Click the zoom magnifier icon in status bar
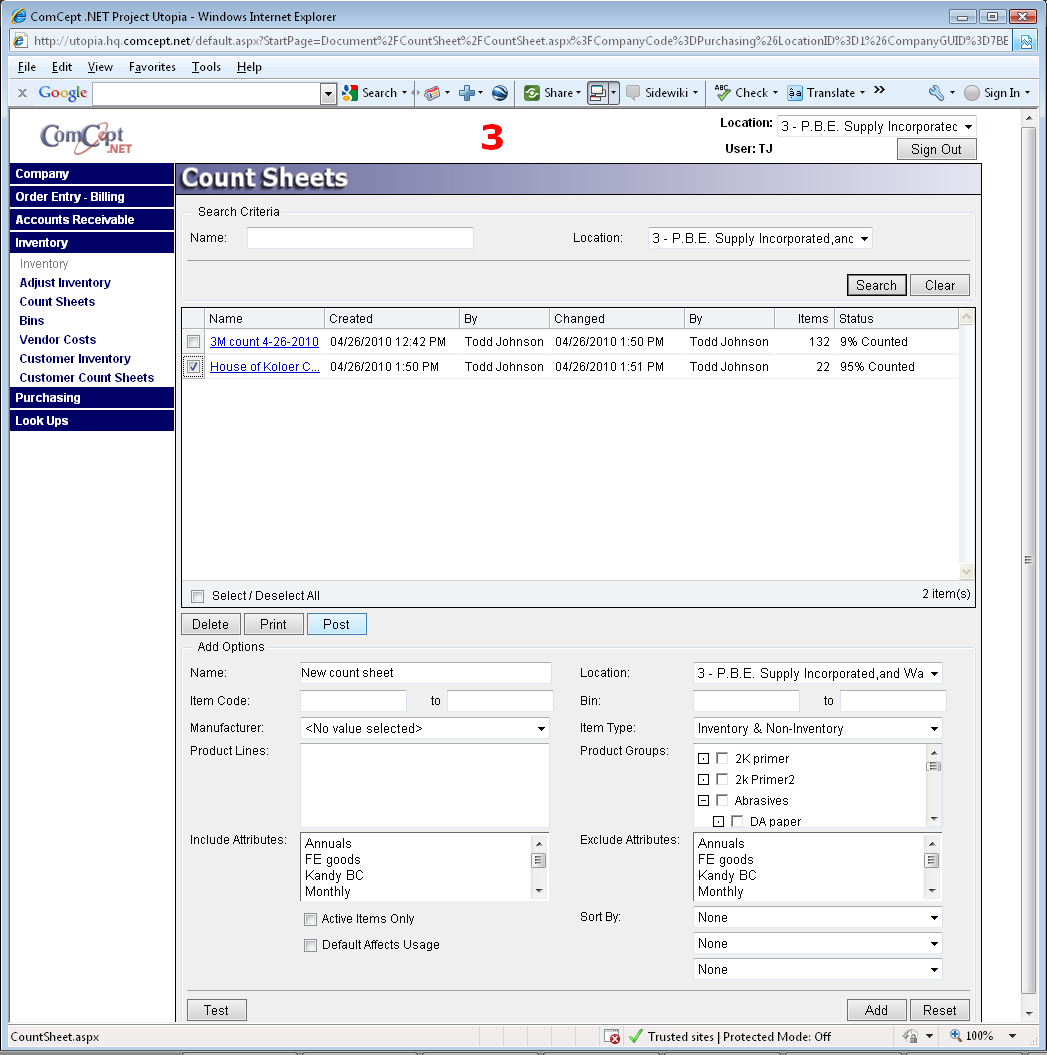The image size is (1047, 1055). [x=955, y=1036]
